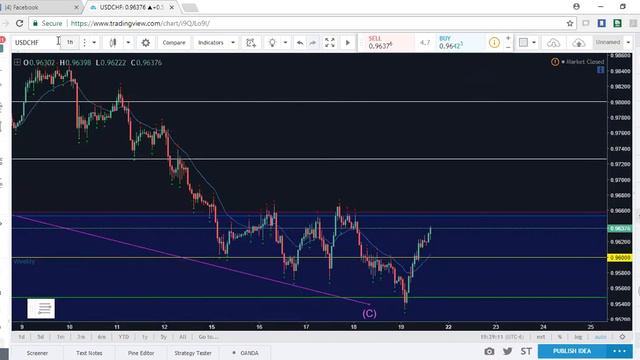
Task: Click the white object tree panel icon
Action: [x=41, y=309]
